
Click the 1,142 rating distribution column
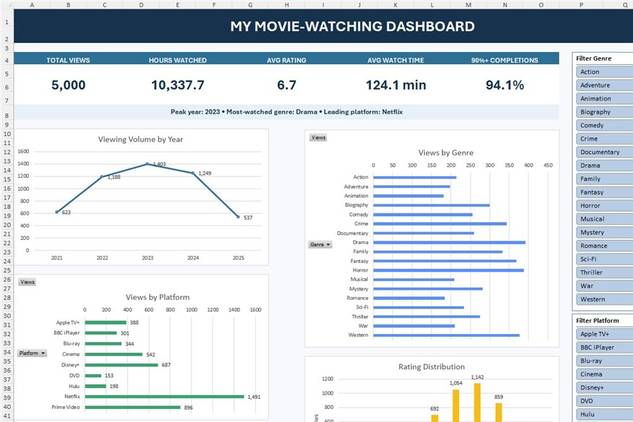click(477, 402)
